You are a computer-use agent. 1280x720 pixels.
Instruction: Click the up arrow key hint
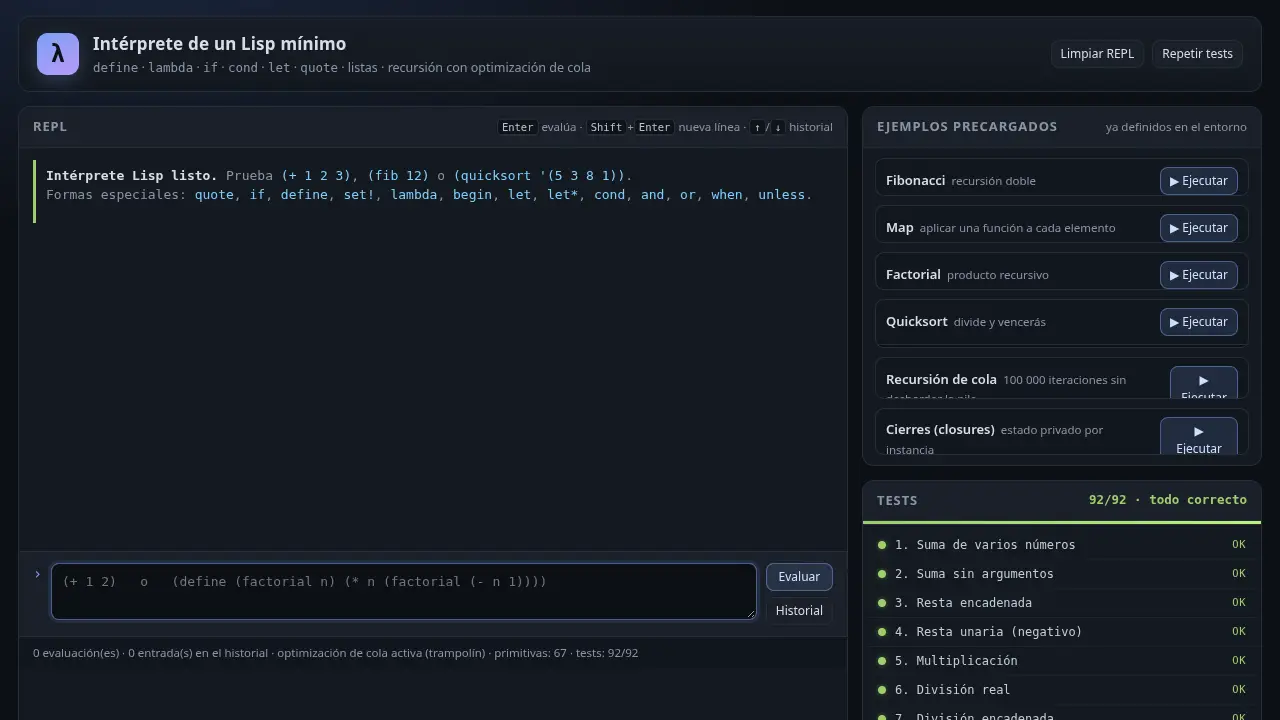757,127
